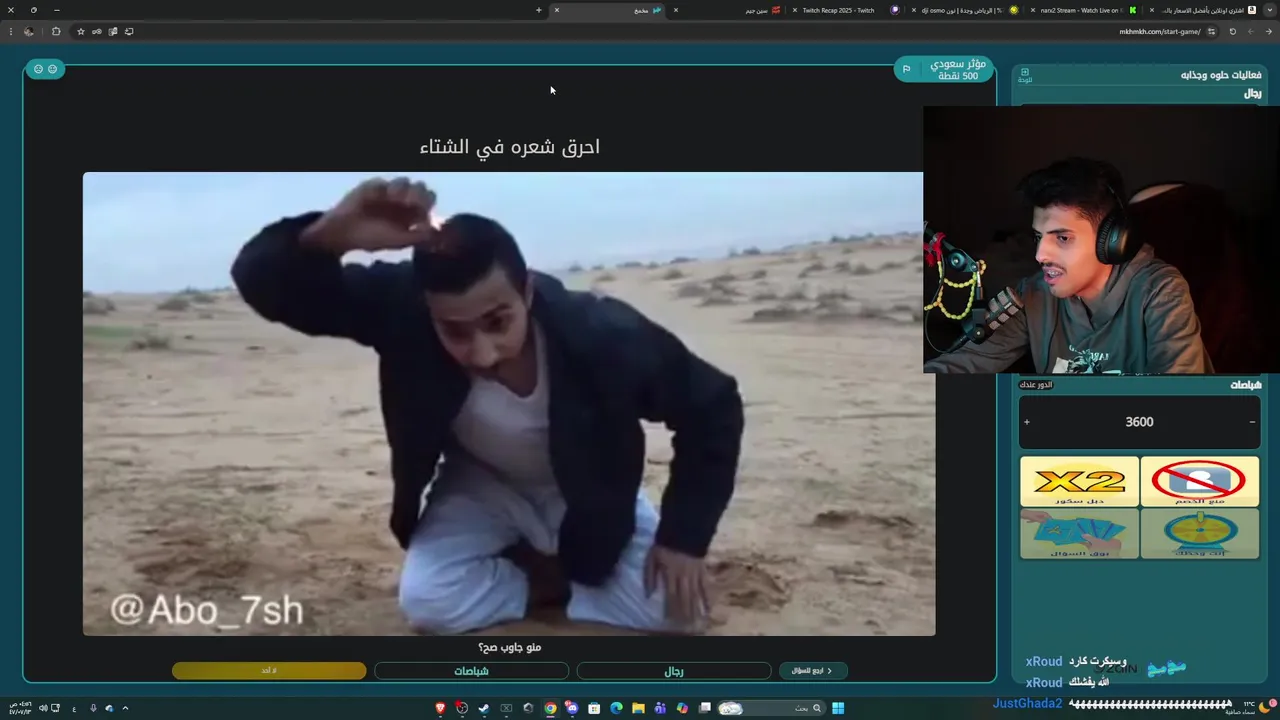Open Google Chrome from the taskbar
Viewport: 1280px width, 720px height.
(x=550, y=708)
